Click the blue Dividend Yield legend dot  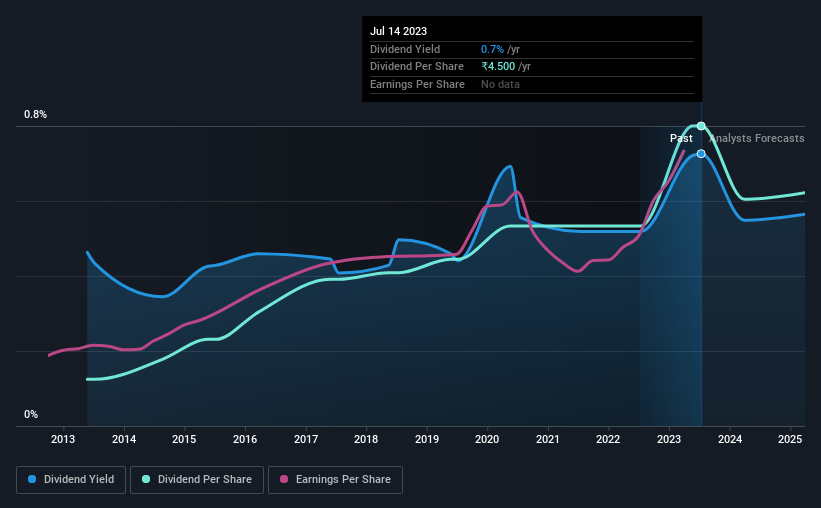[32, 479]
